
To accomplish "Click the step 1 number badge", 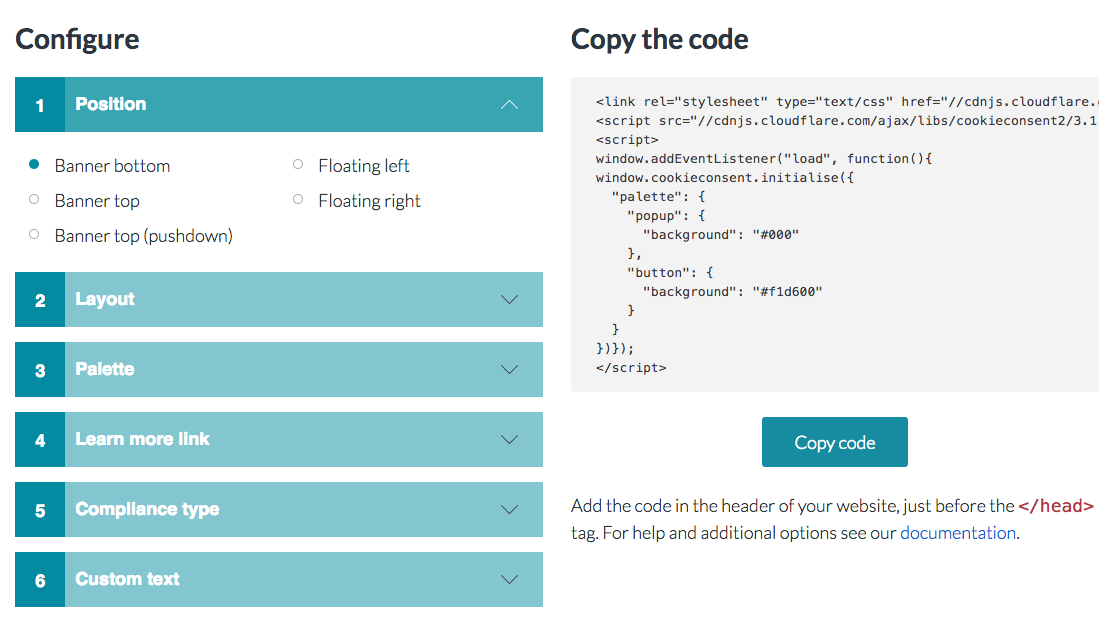I will 40,105.
